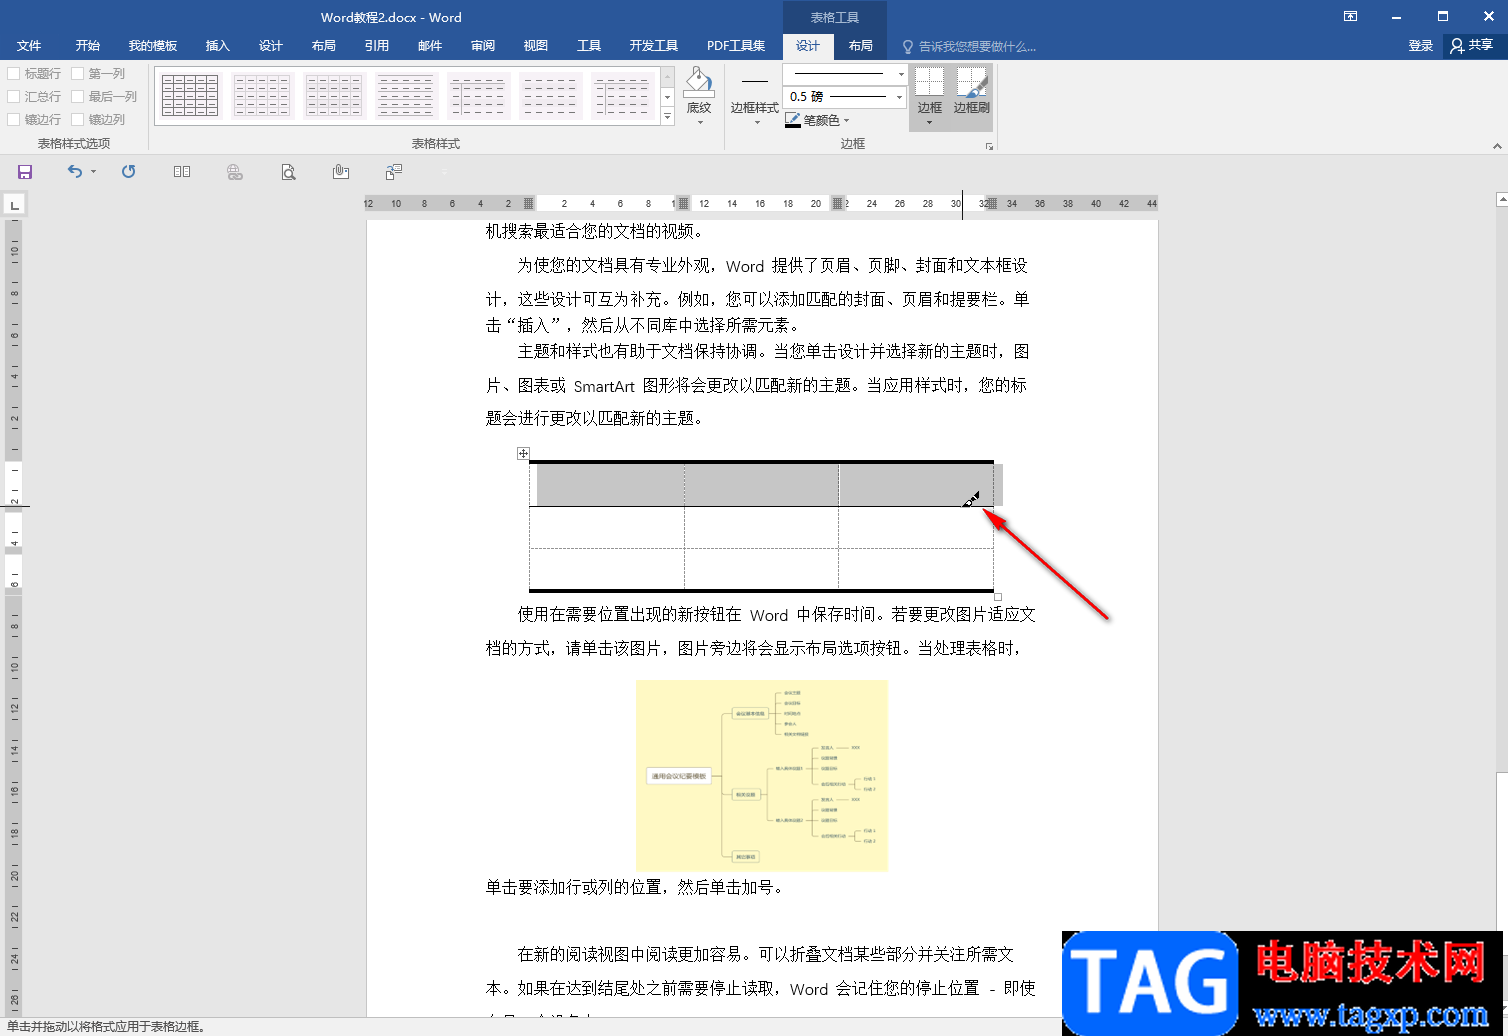Collapse the ribbon with the up chevron
This screenshot has height=1036, width=1508.
1497,146
